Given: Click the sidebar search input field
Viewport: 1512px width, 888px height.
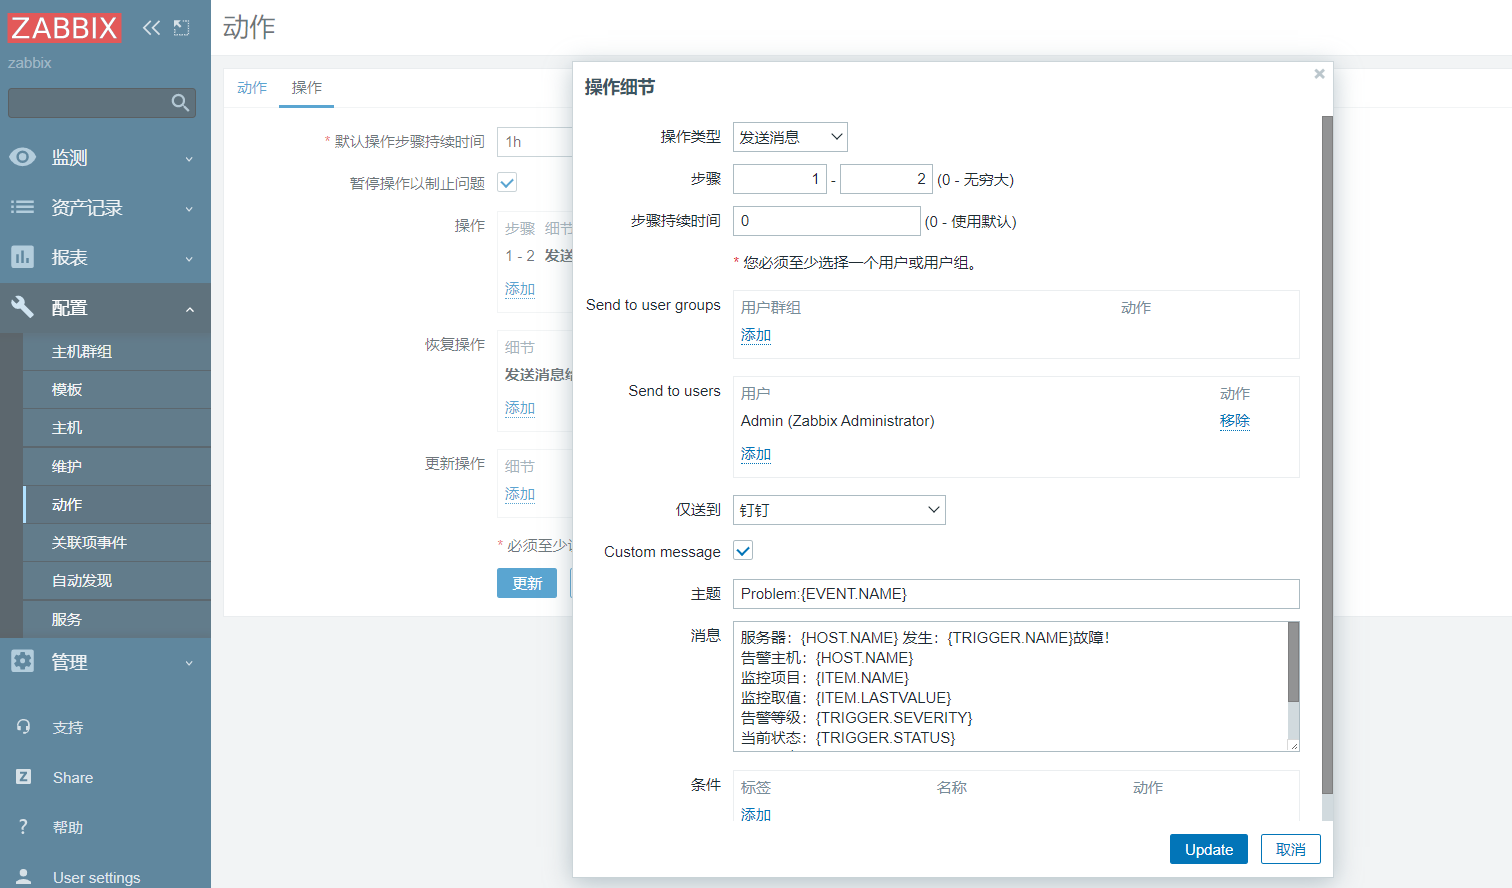Looking at the screenshot, I should coord(102,102).
